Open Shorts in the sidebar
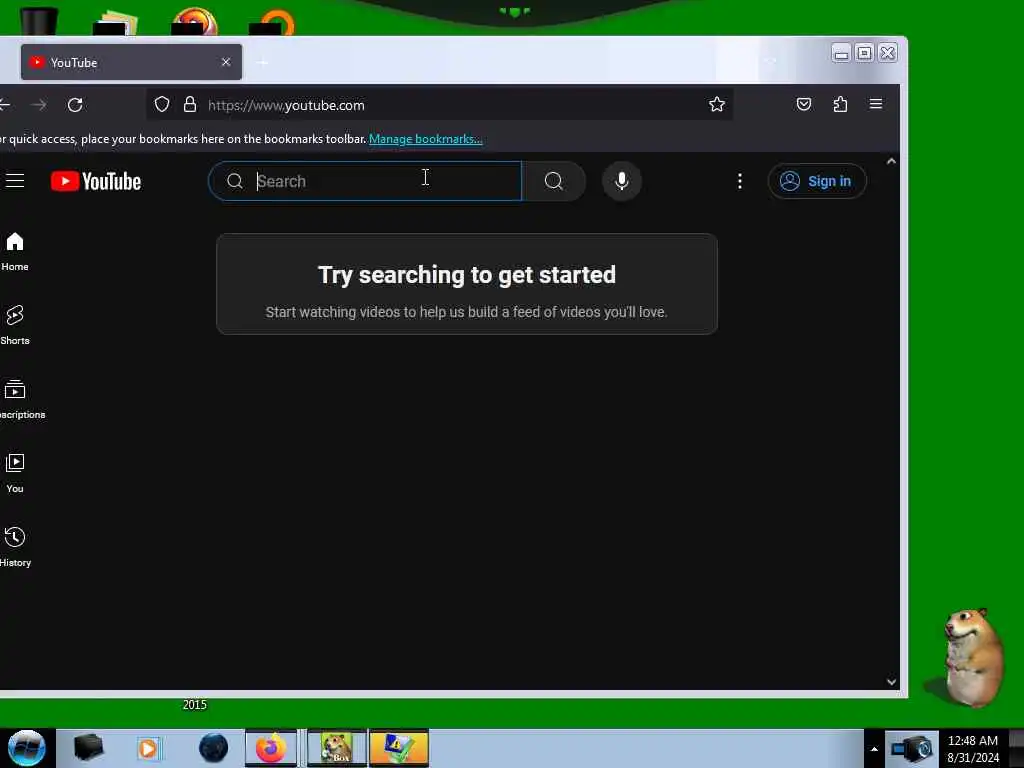This screenshot has width=1024, height=768. pos(14,325)
